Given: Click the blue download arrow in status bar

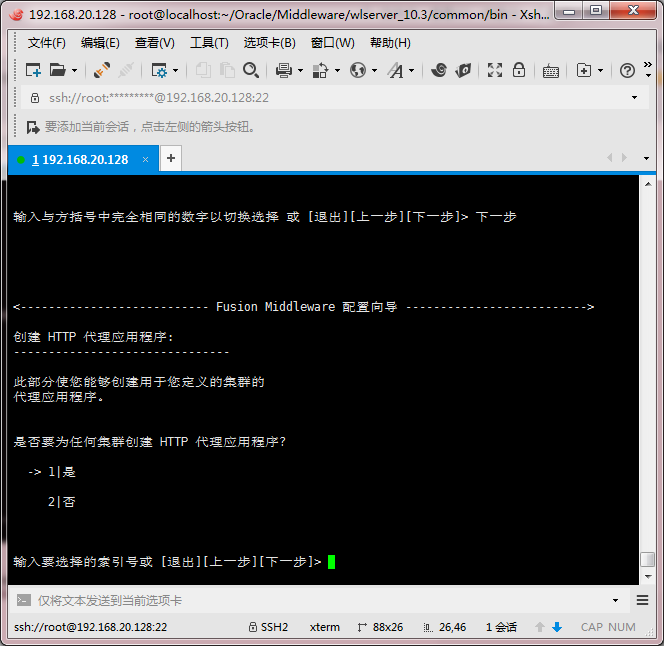Looking at the screenshot, I should tap(557, 627).
